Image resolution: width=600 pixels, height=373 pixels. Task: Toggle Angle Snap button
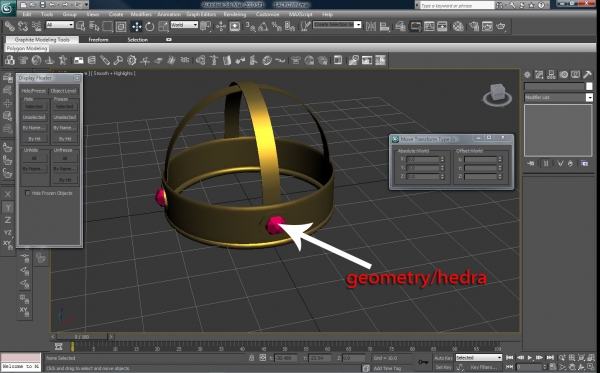[263, 26]
